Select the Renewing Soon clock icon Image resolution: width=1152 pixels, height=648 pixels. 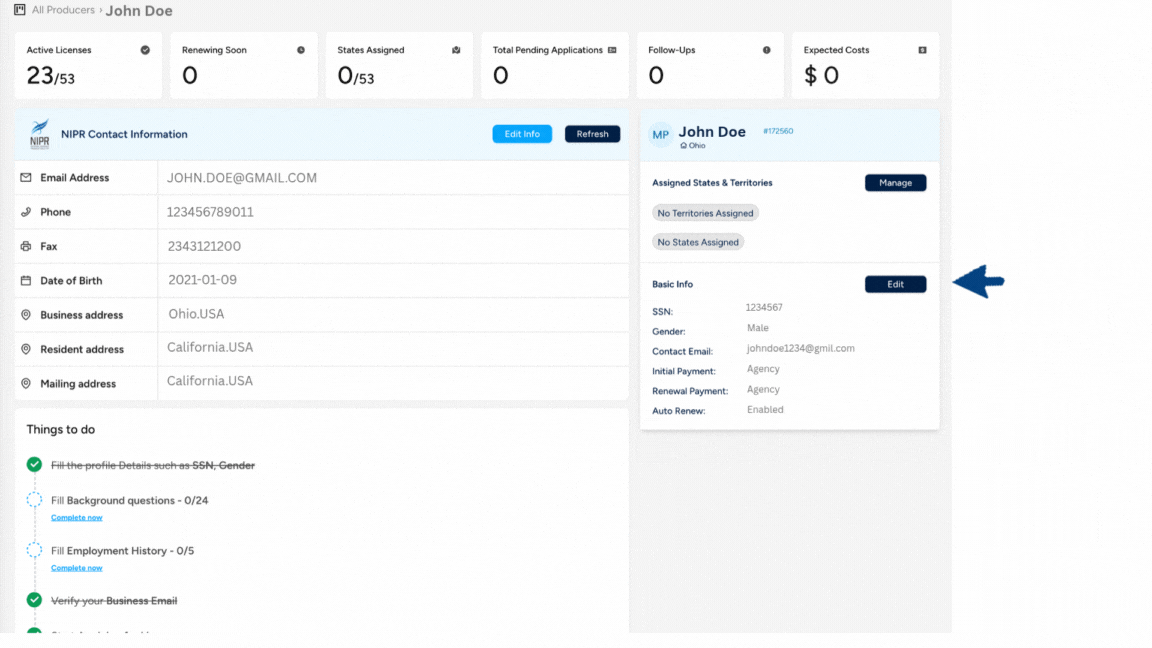tap(300, 49)
